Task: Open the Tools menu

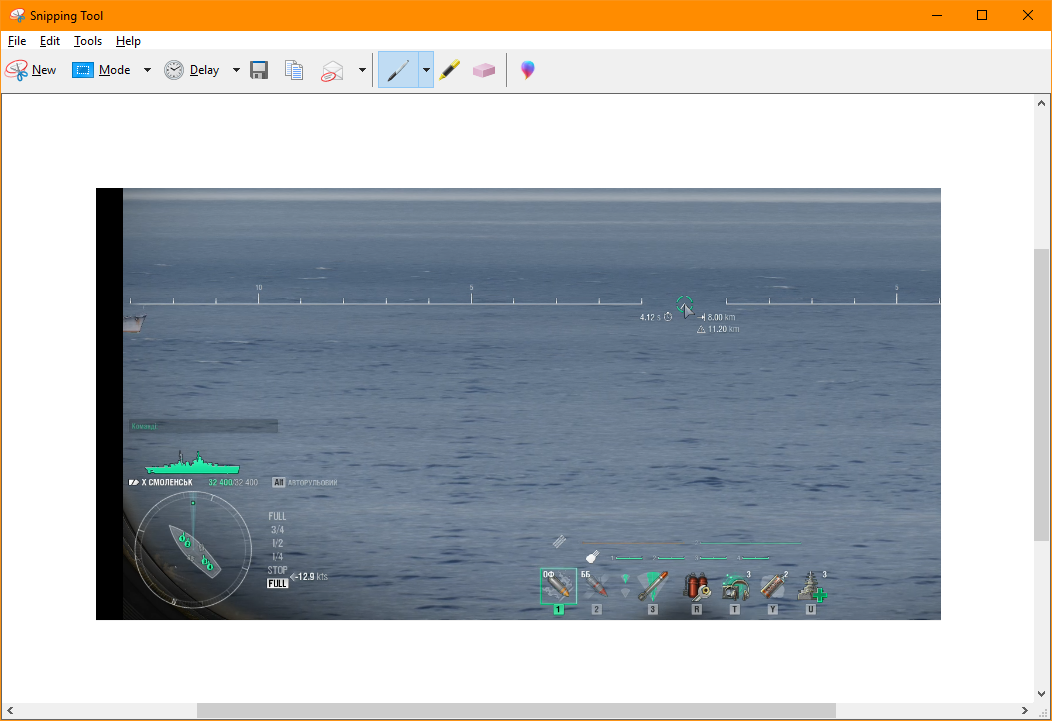Action: (x=88, y=41)
